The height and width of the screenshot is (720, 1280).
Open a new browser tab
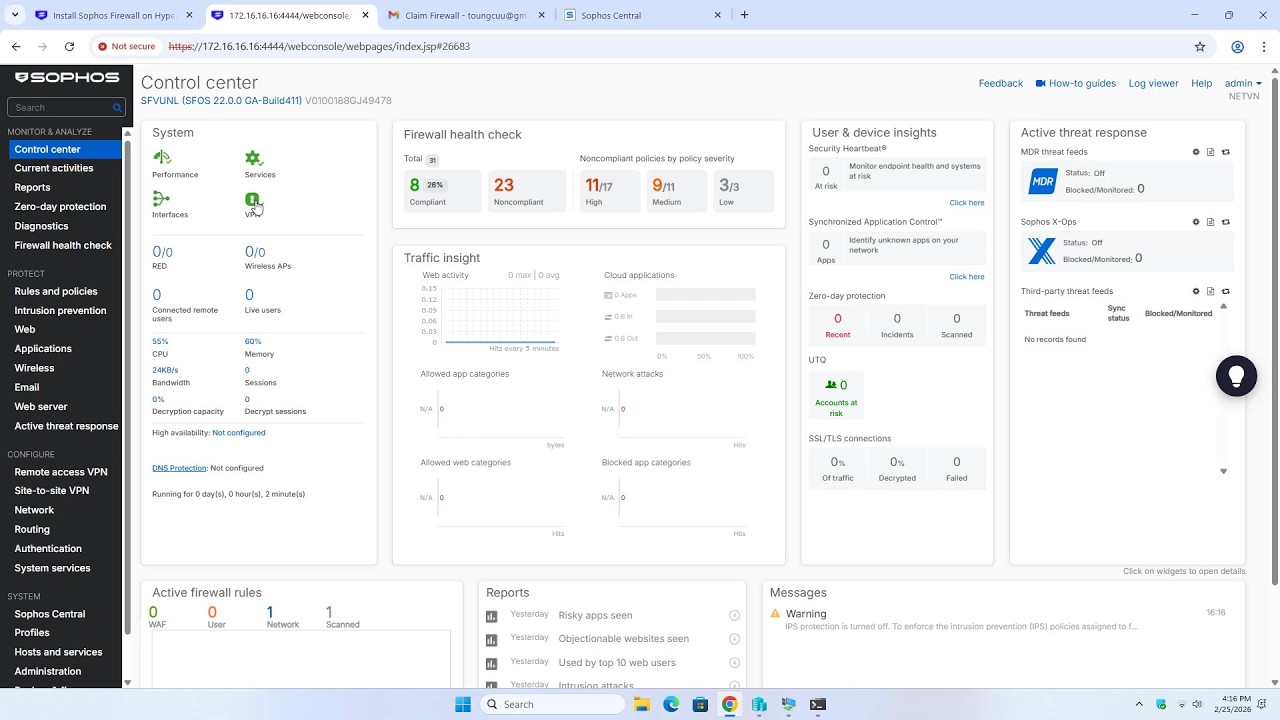[744, 15]
